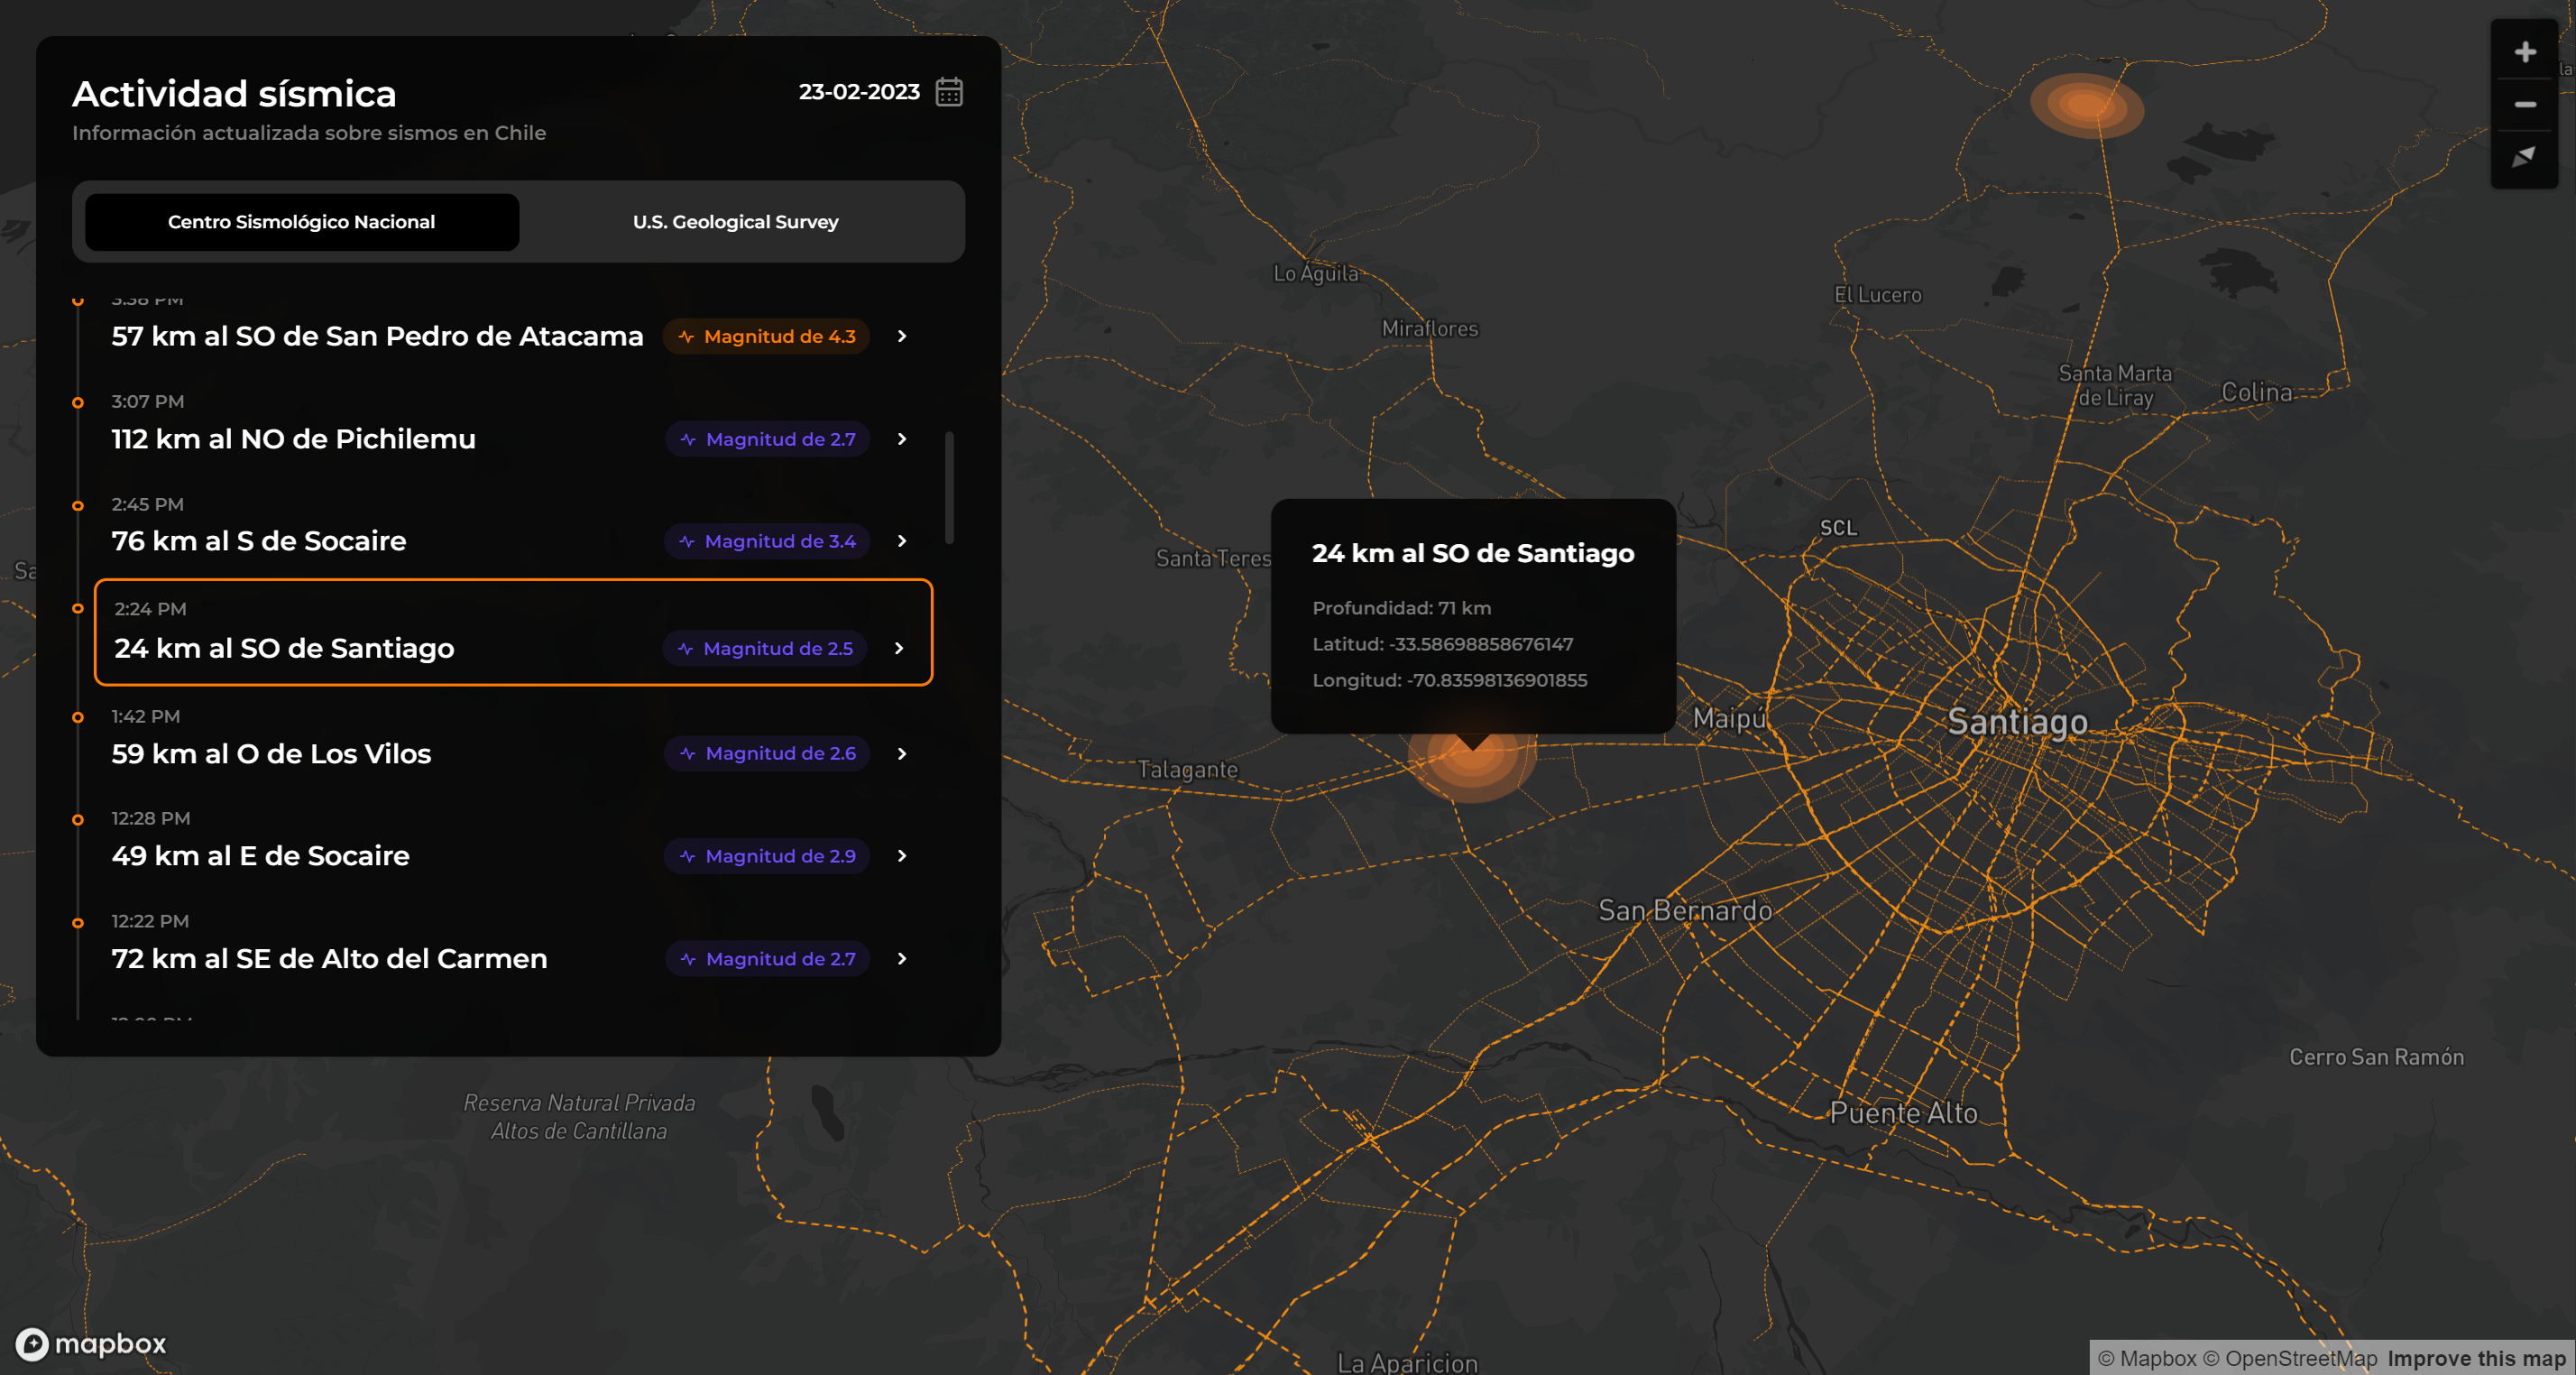Select the timeline dot next to 1:42 PM

point(78,717)
